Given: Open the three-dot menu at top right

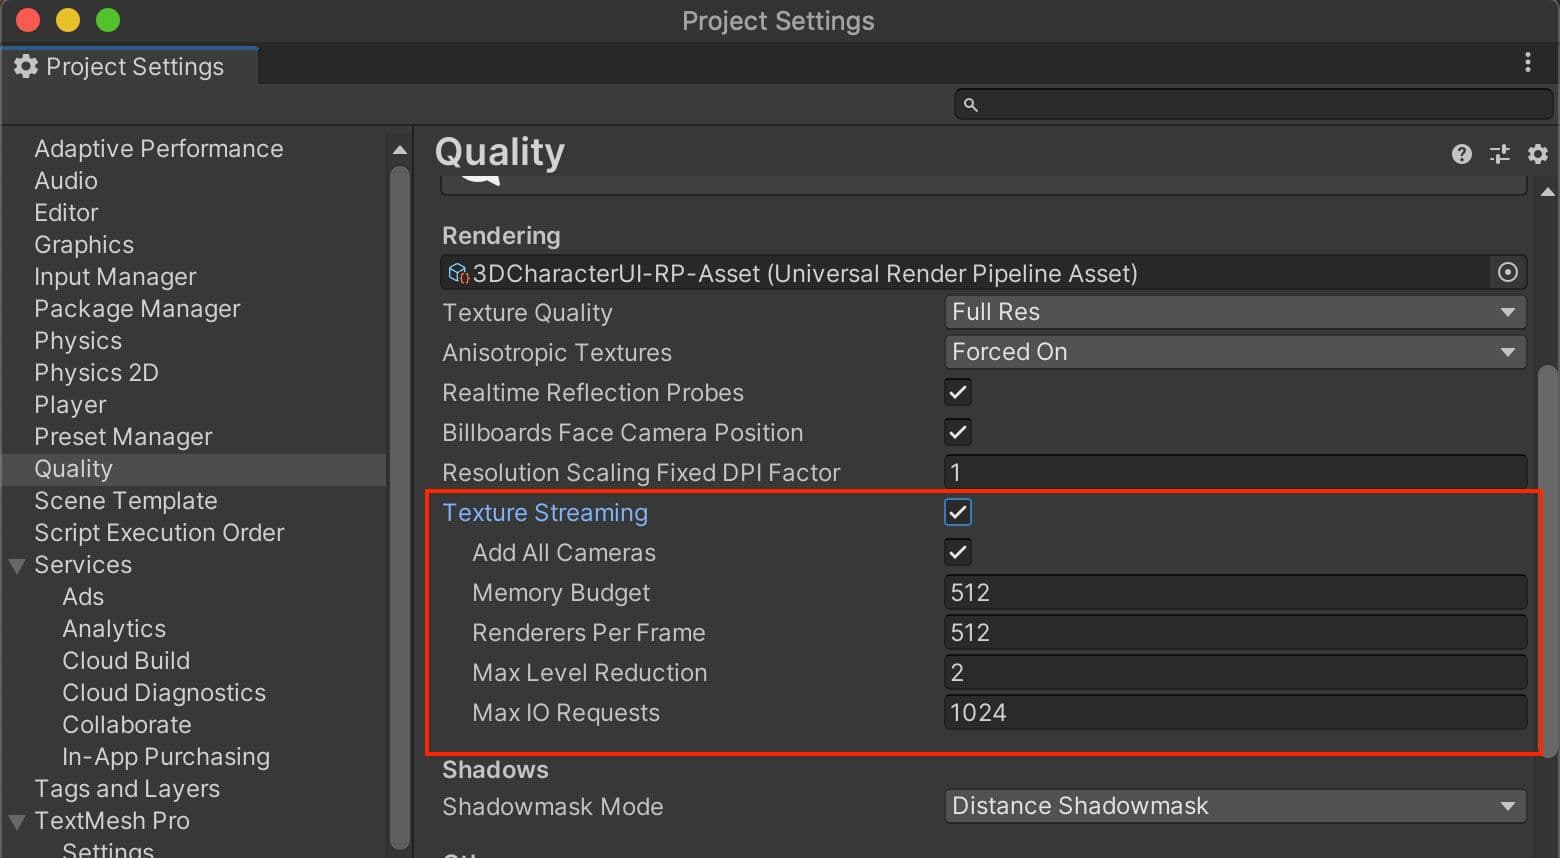Looking at the screenshot, I should click(x=1528, y=62).
